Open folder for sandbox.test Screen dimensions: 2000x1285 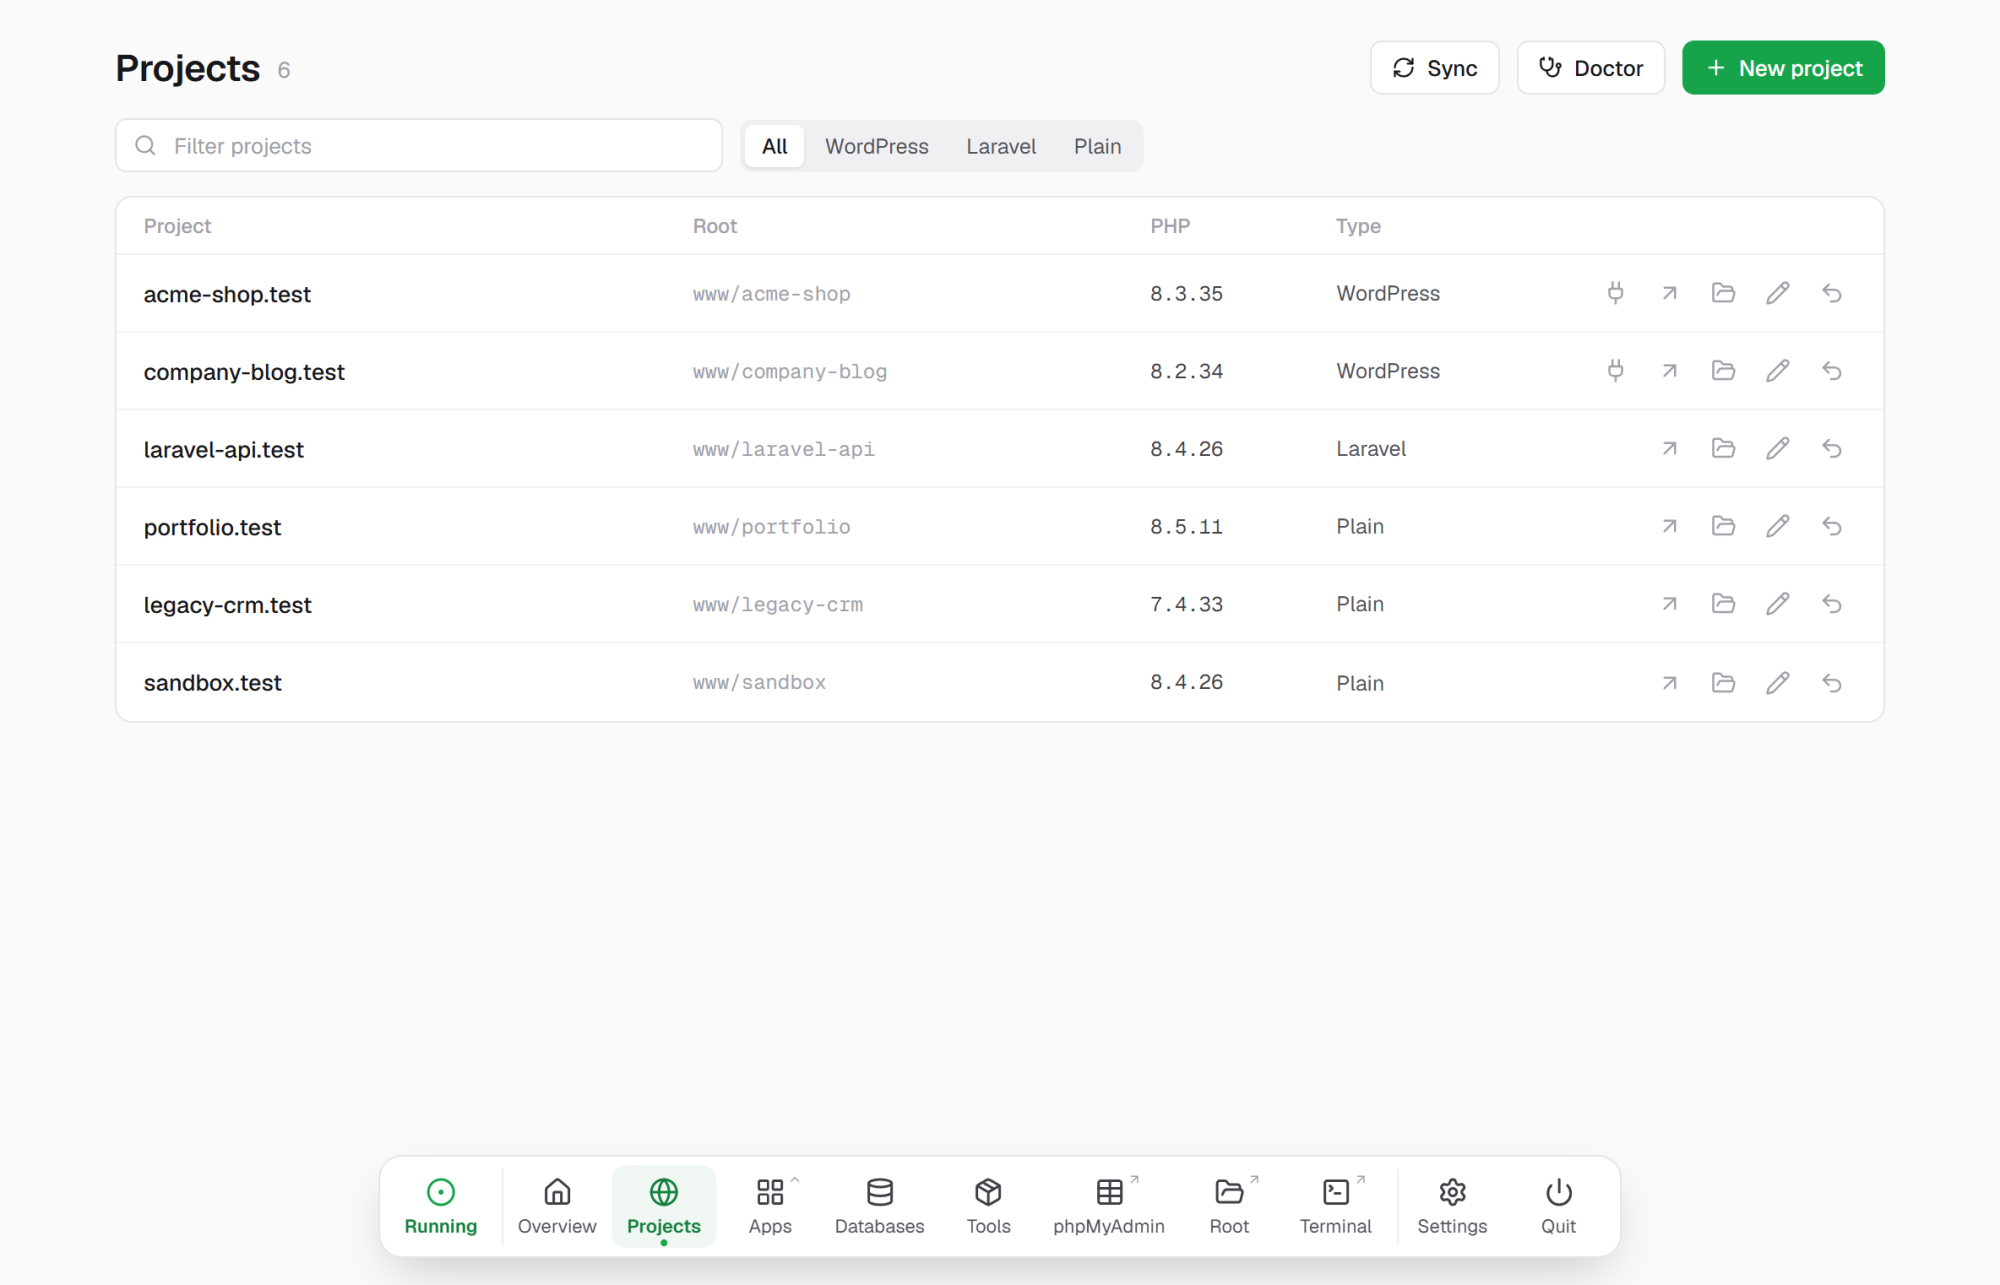pos(1723,683)
